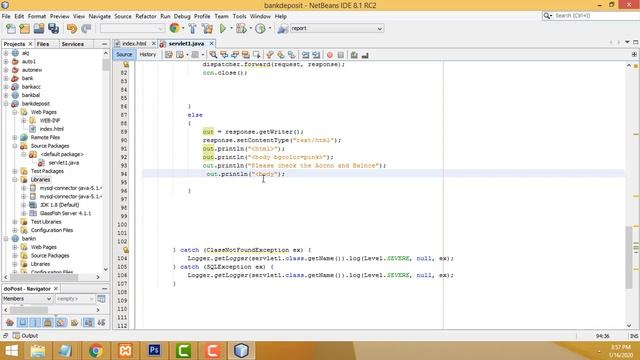Select index.html in Projects tree

click(51, 129)
